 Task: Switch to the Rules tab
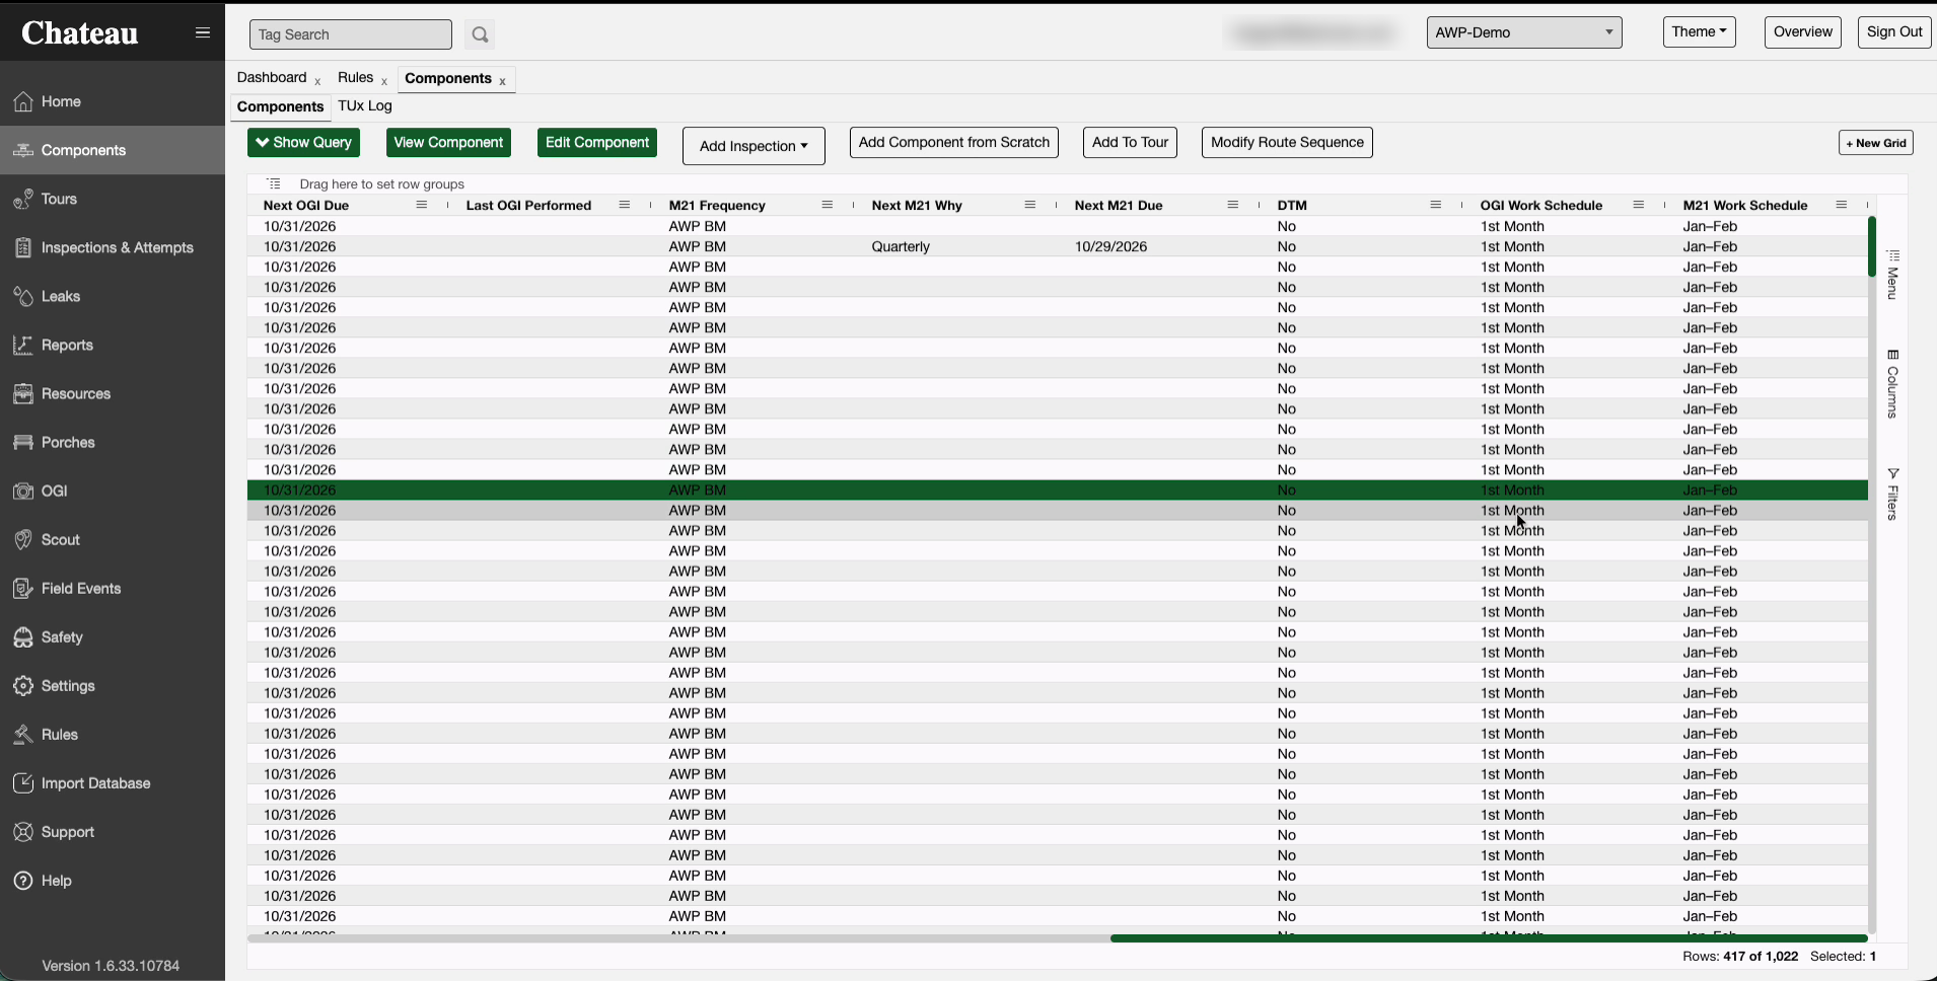tap(355, 78)
